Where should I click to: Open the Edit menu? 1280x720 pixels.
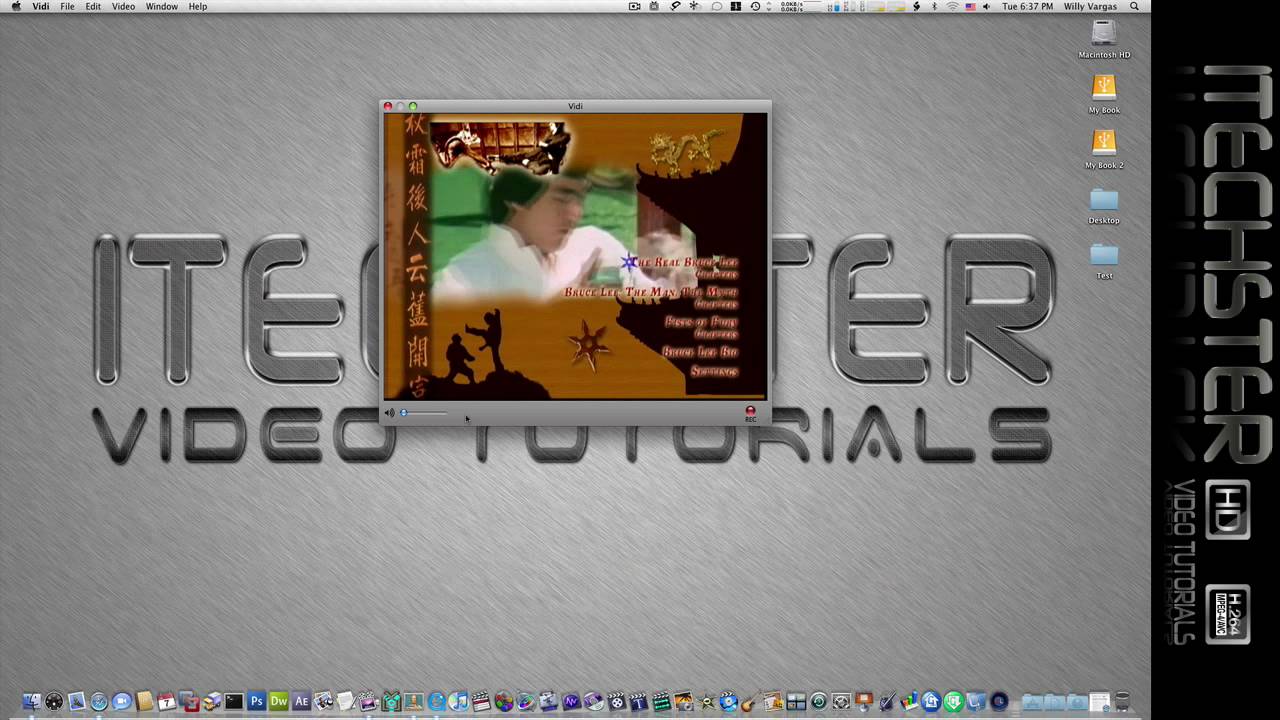pos(93,6)
